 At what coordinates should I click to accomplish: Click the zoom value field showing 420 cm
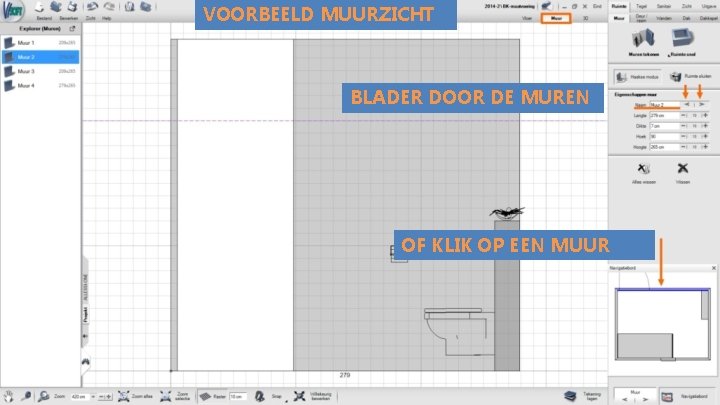click(80, 396)
